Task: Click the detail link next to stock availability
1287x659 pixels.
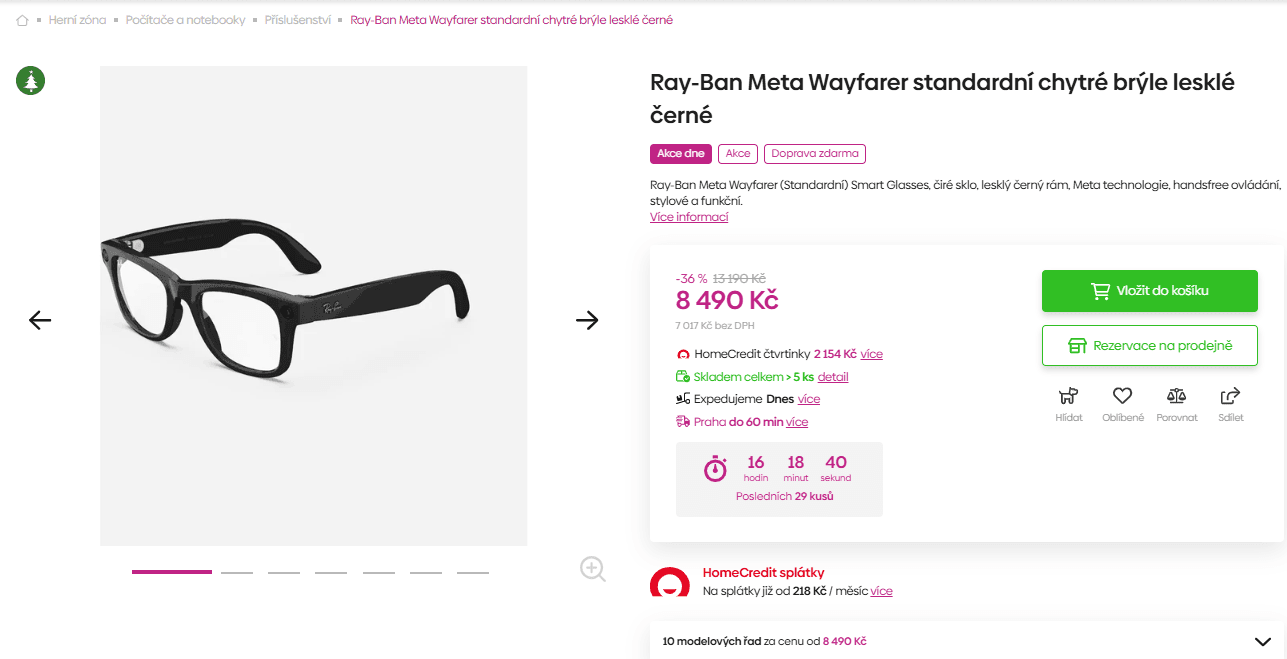Action: tap(834, 376)
